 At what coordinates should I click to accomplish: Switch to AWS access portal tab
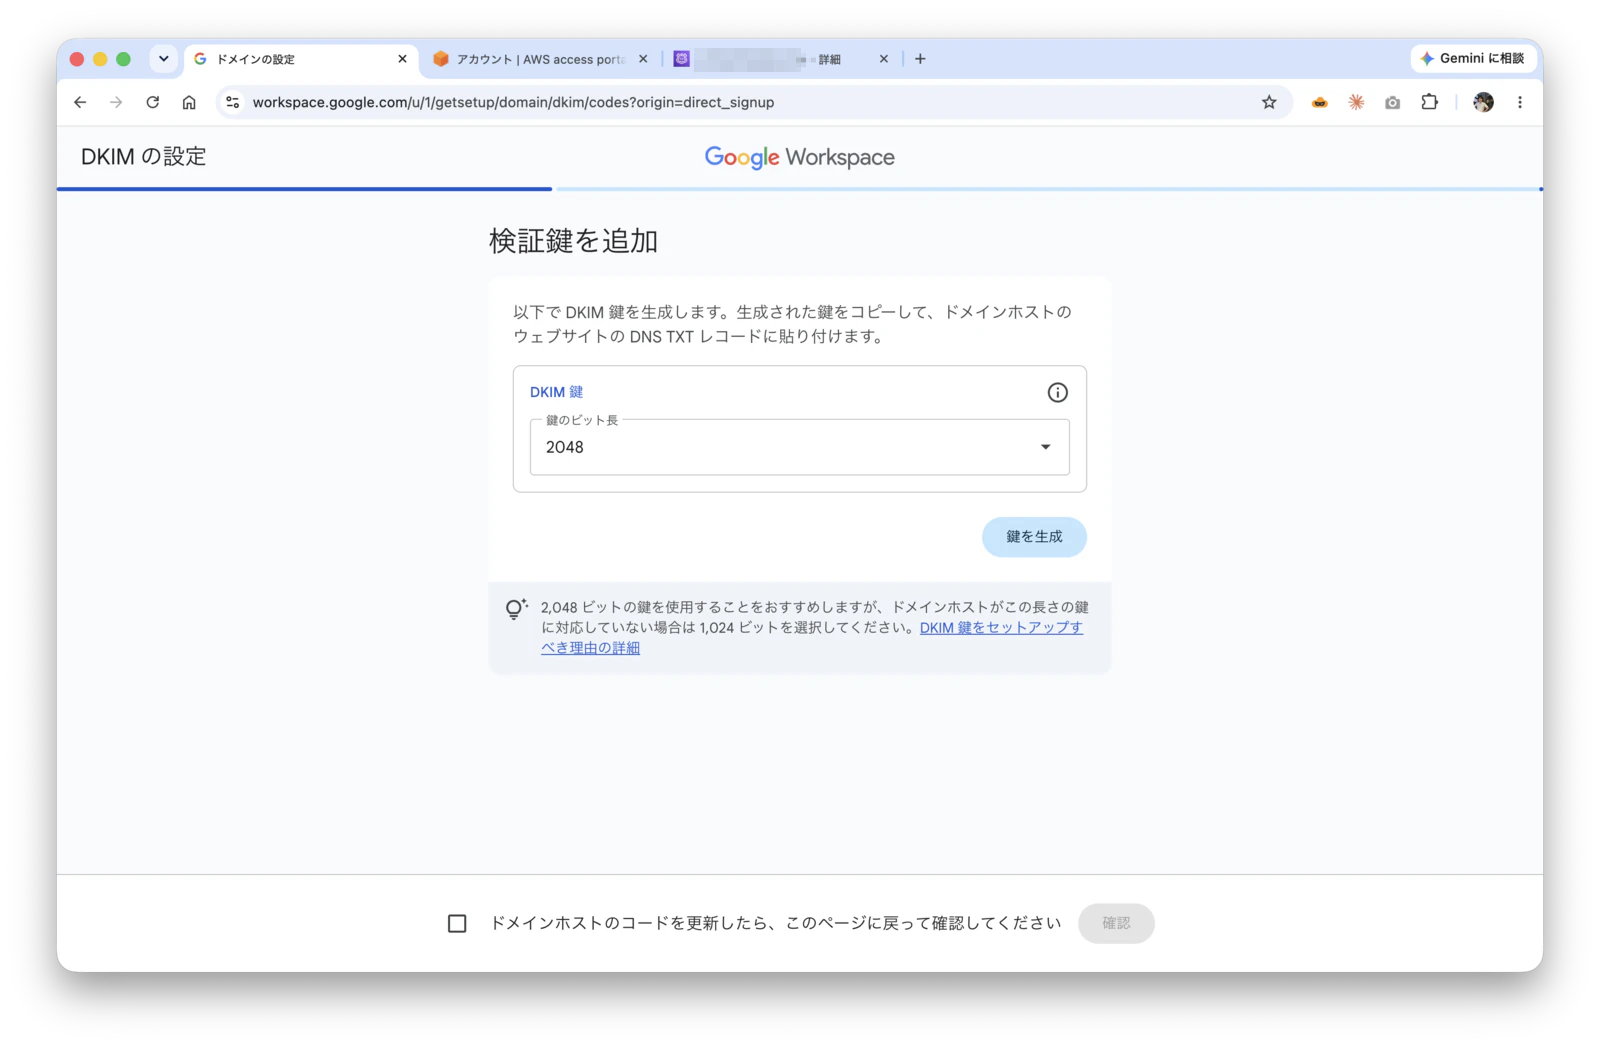coord(540,59)
